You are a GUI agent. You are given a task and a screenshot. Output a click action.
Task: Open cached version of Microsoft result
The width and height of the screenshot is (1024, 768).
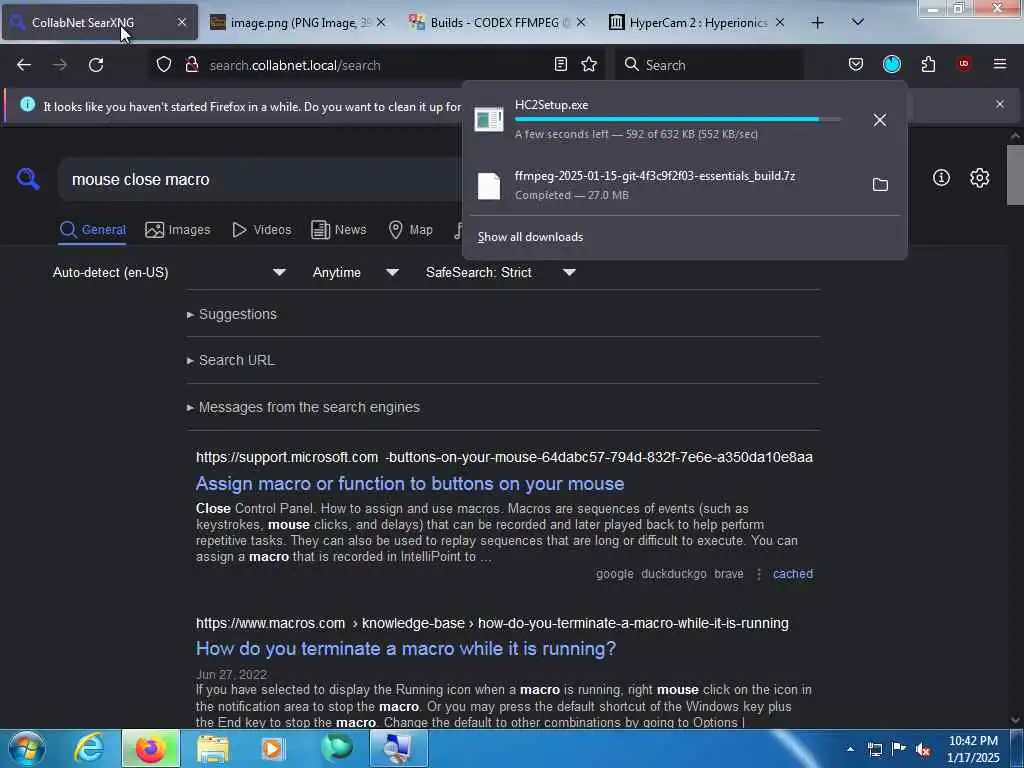pos(793,574)
